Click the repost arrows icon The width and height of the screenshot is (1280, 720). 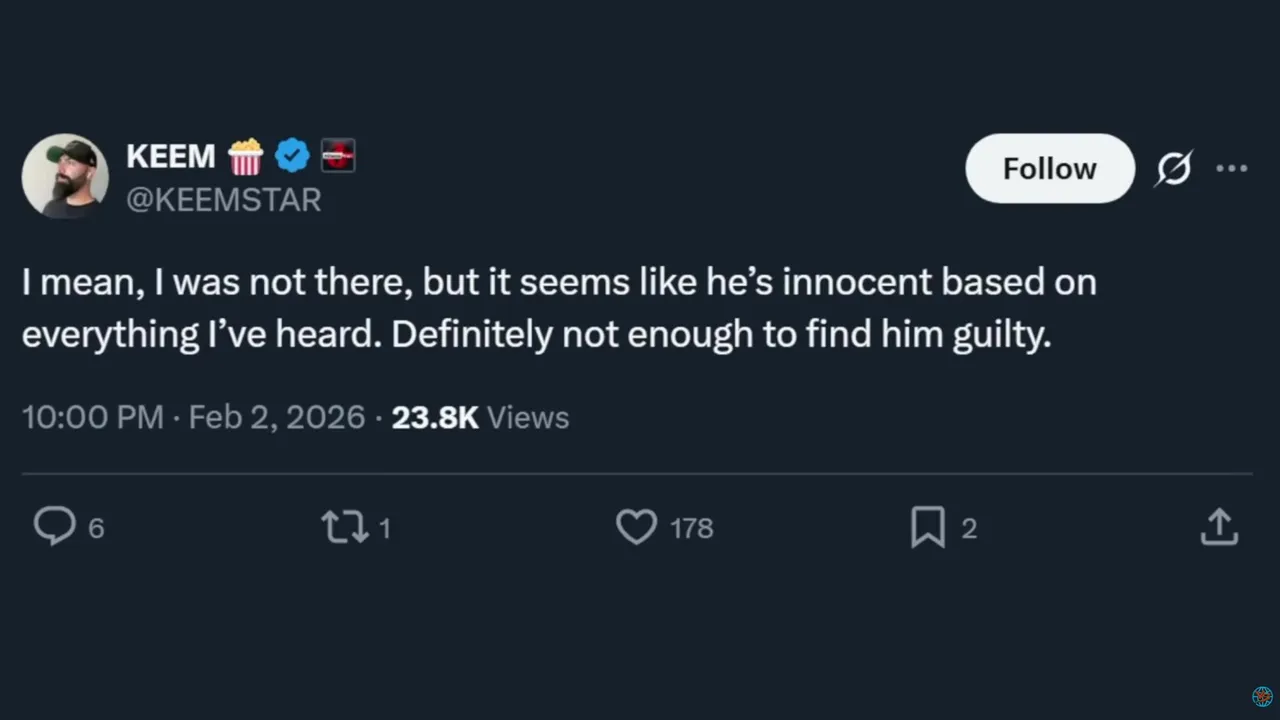coord(345,527)
